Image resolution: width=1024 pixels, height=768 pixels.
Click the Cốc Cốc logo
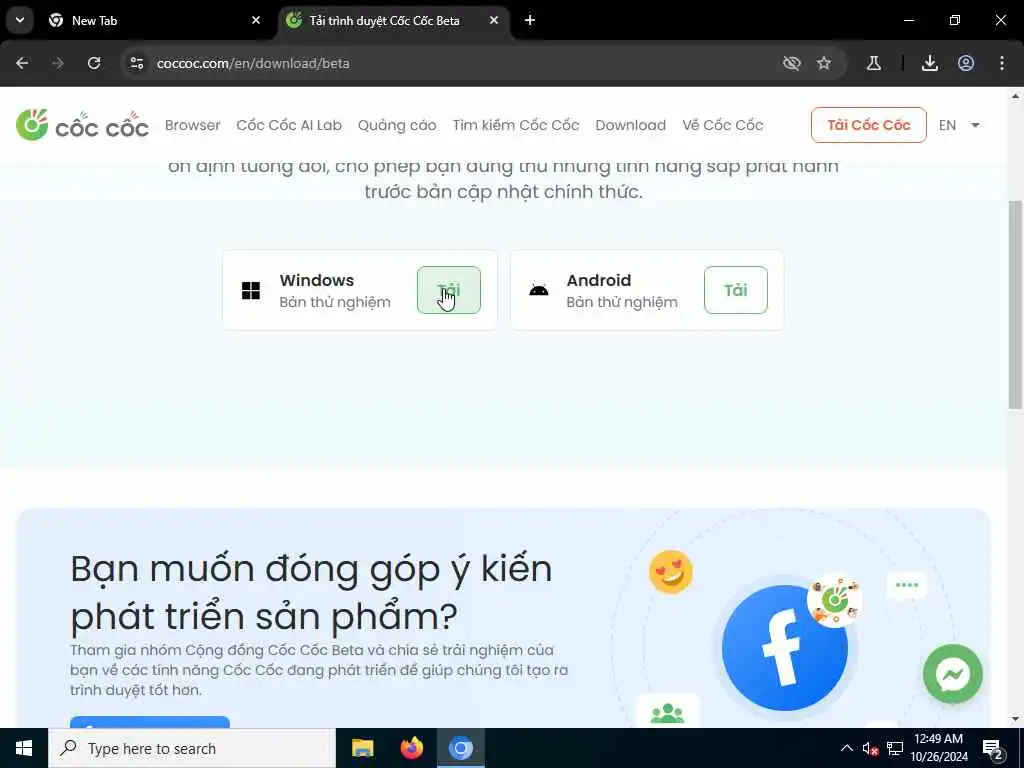(82, 125)
